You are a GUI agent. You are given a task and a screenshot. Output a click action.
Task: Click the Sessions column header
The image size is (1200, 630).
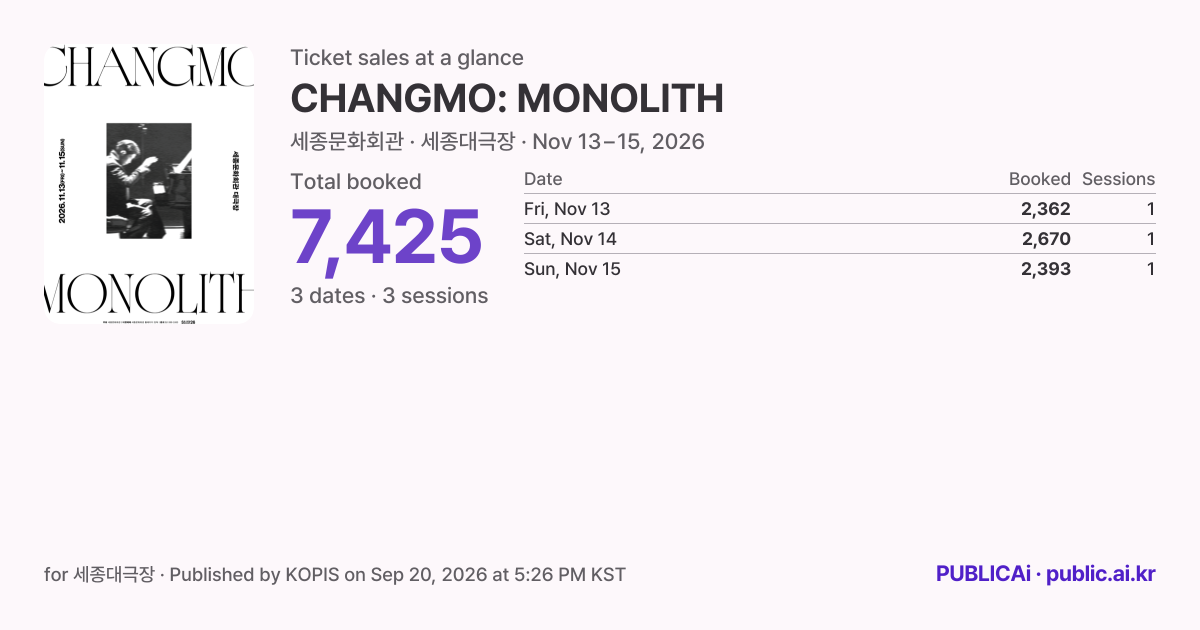(1118, 179)
